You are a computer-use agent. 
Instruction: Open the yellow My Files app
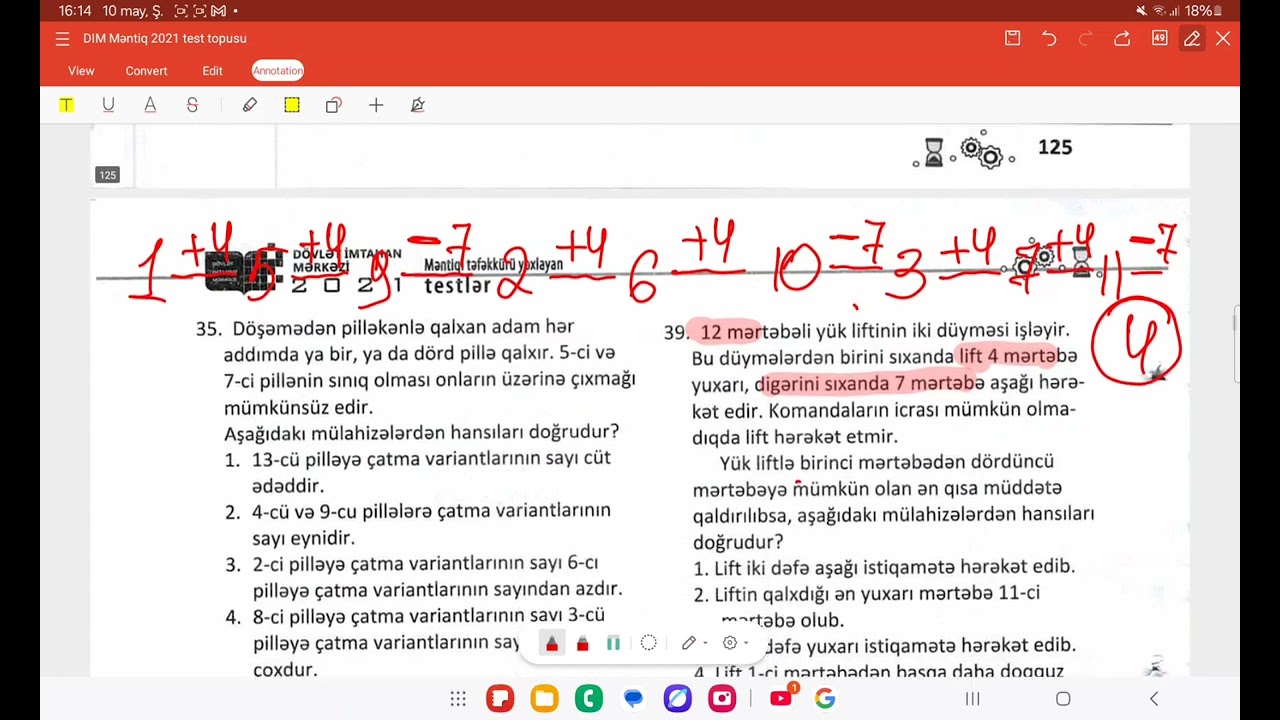tap(544, 699)
